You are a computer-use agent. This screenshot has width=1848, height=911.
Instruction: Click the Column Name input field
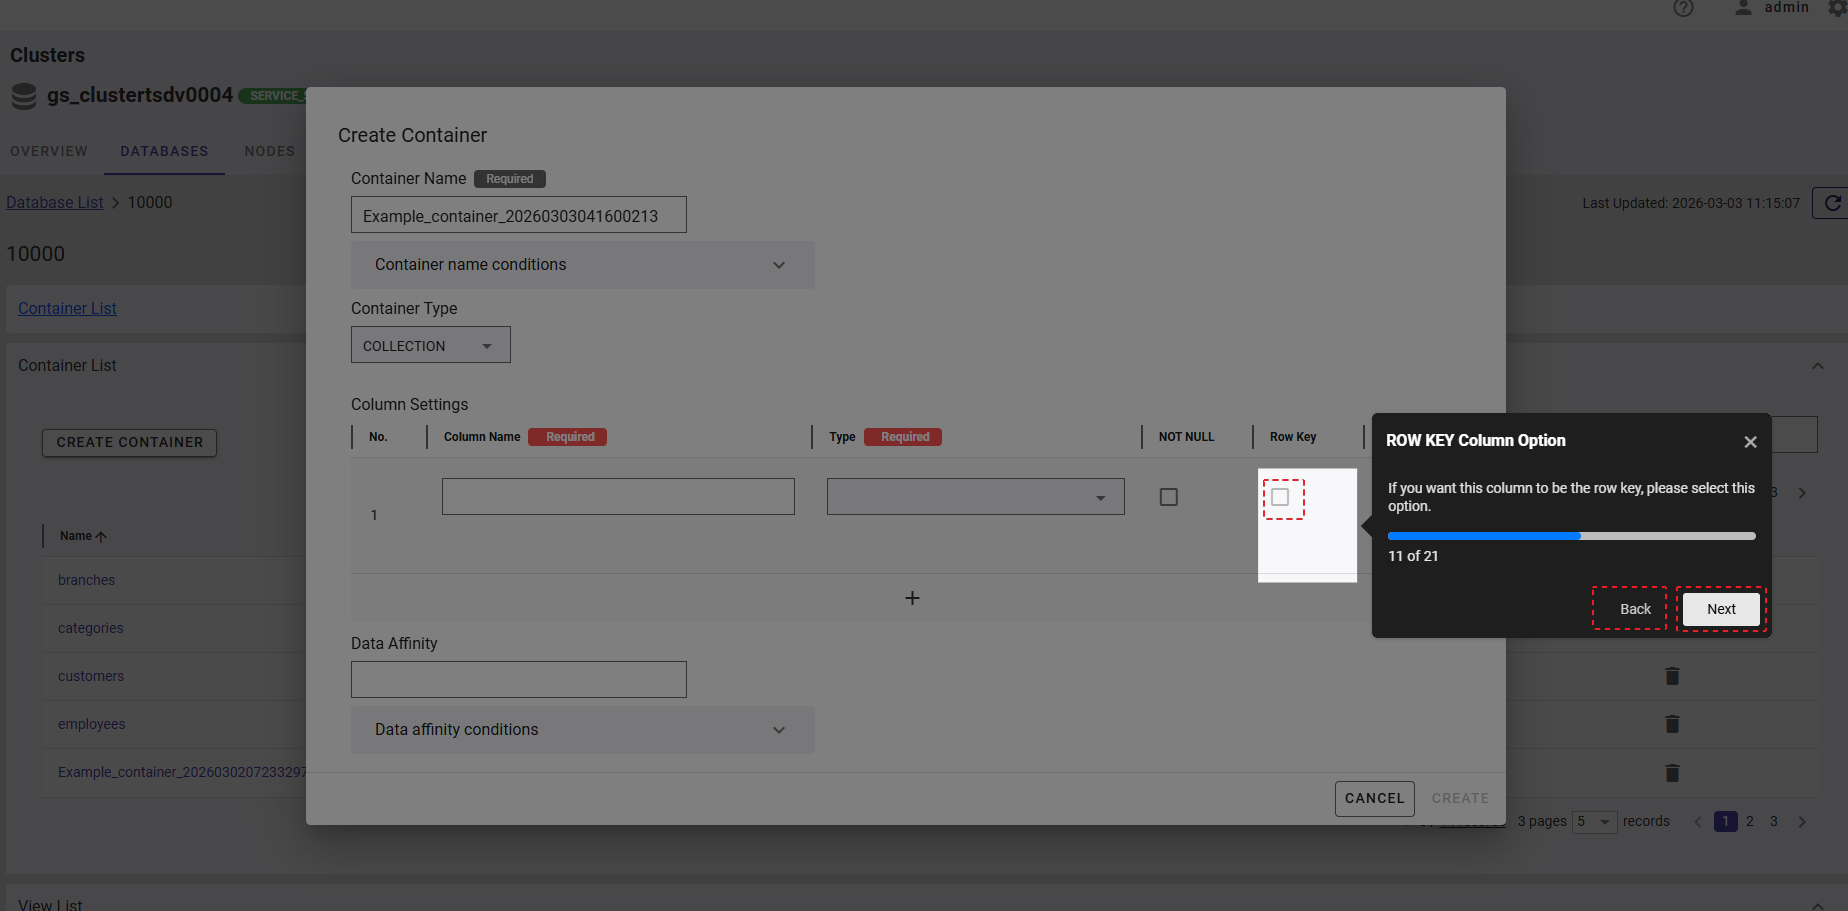click(x=618, y=497)
